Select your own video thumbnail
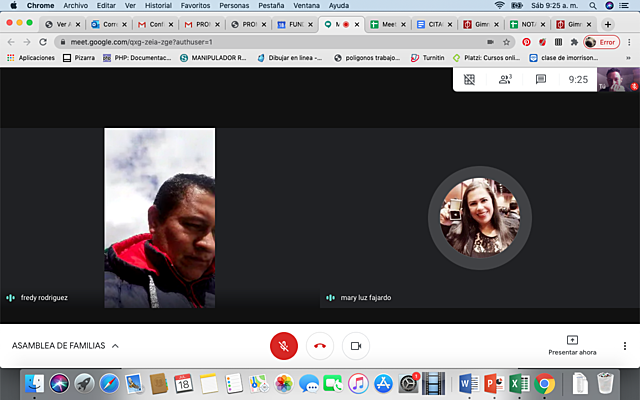 coord(618,79)
